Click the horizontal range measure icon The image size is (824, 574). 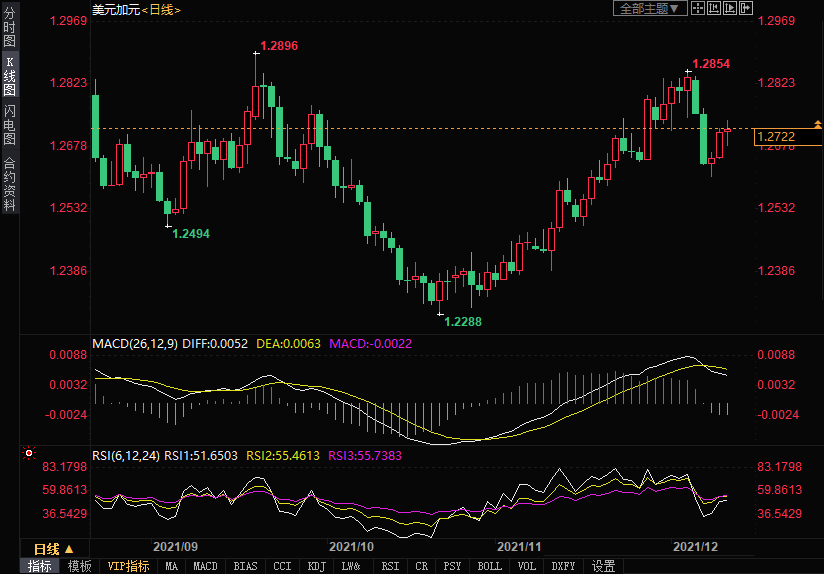pyautogui.click(x=713, y=8)
